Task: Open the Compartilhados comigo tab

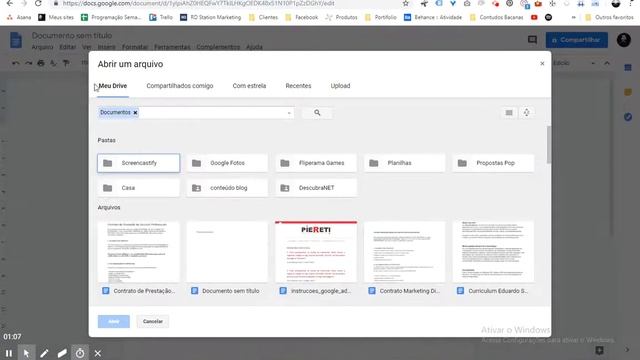Action: pos(180,86)
